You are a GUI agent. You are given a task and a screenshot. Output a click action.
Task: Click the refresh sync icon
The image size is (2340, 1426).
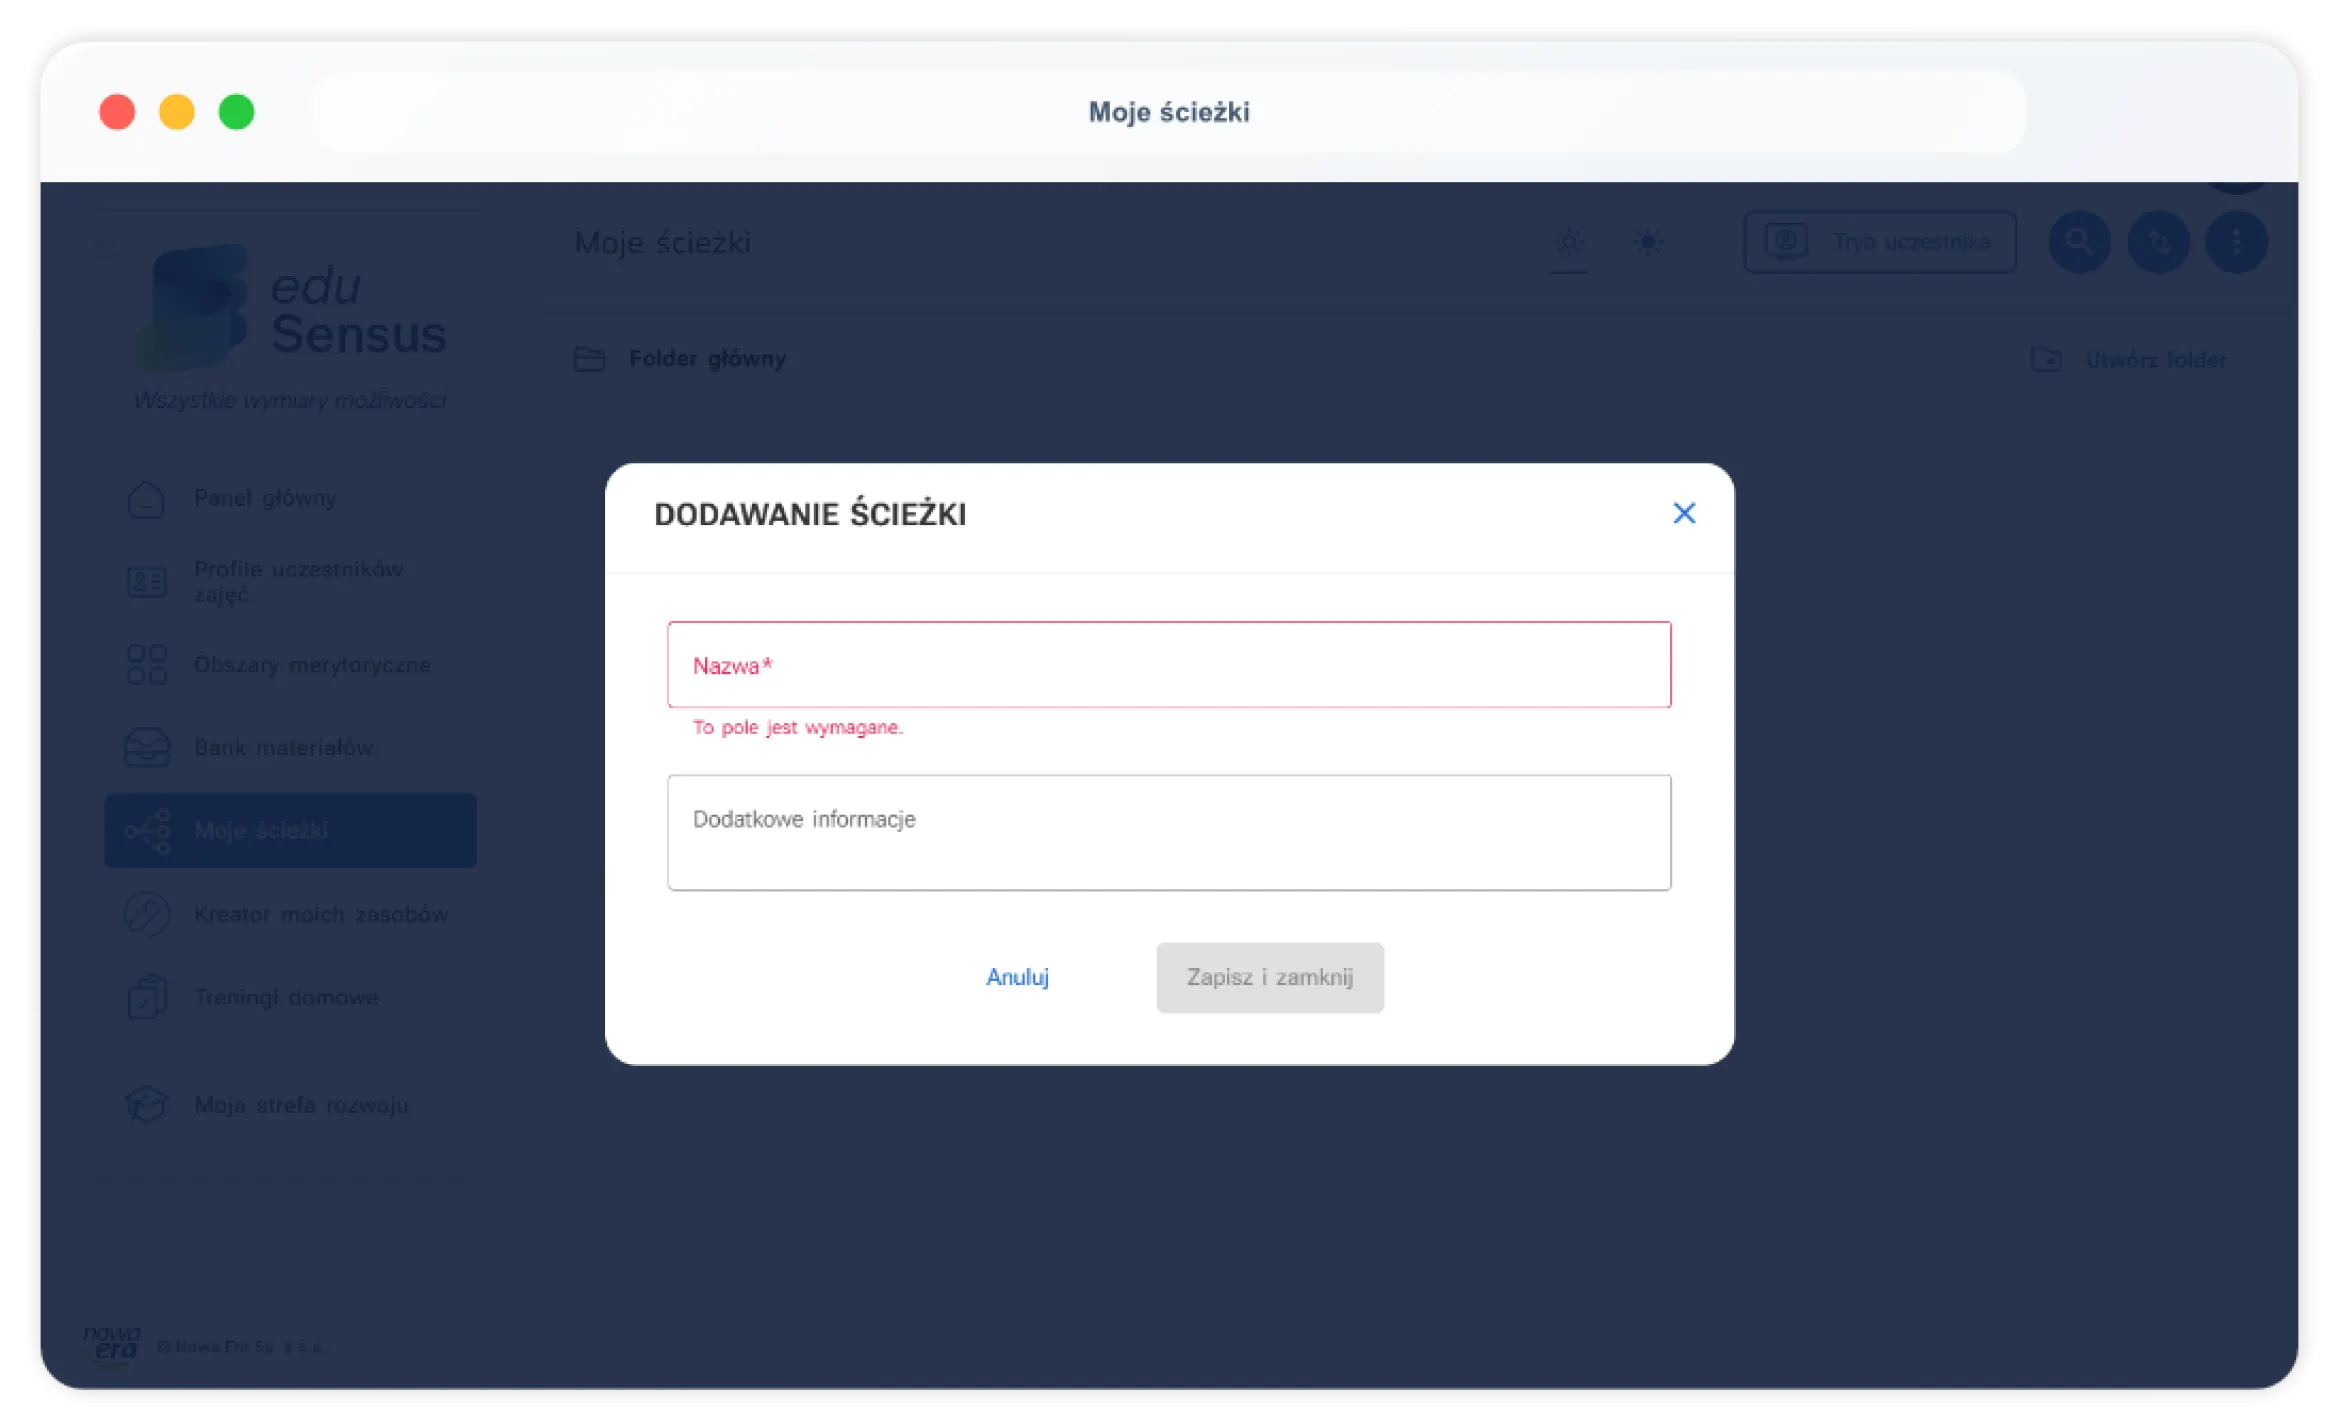pos(2158,242)
